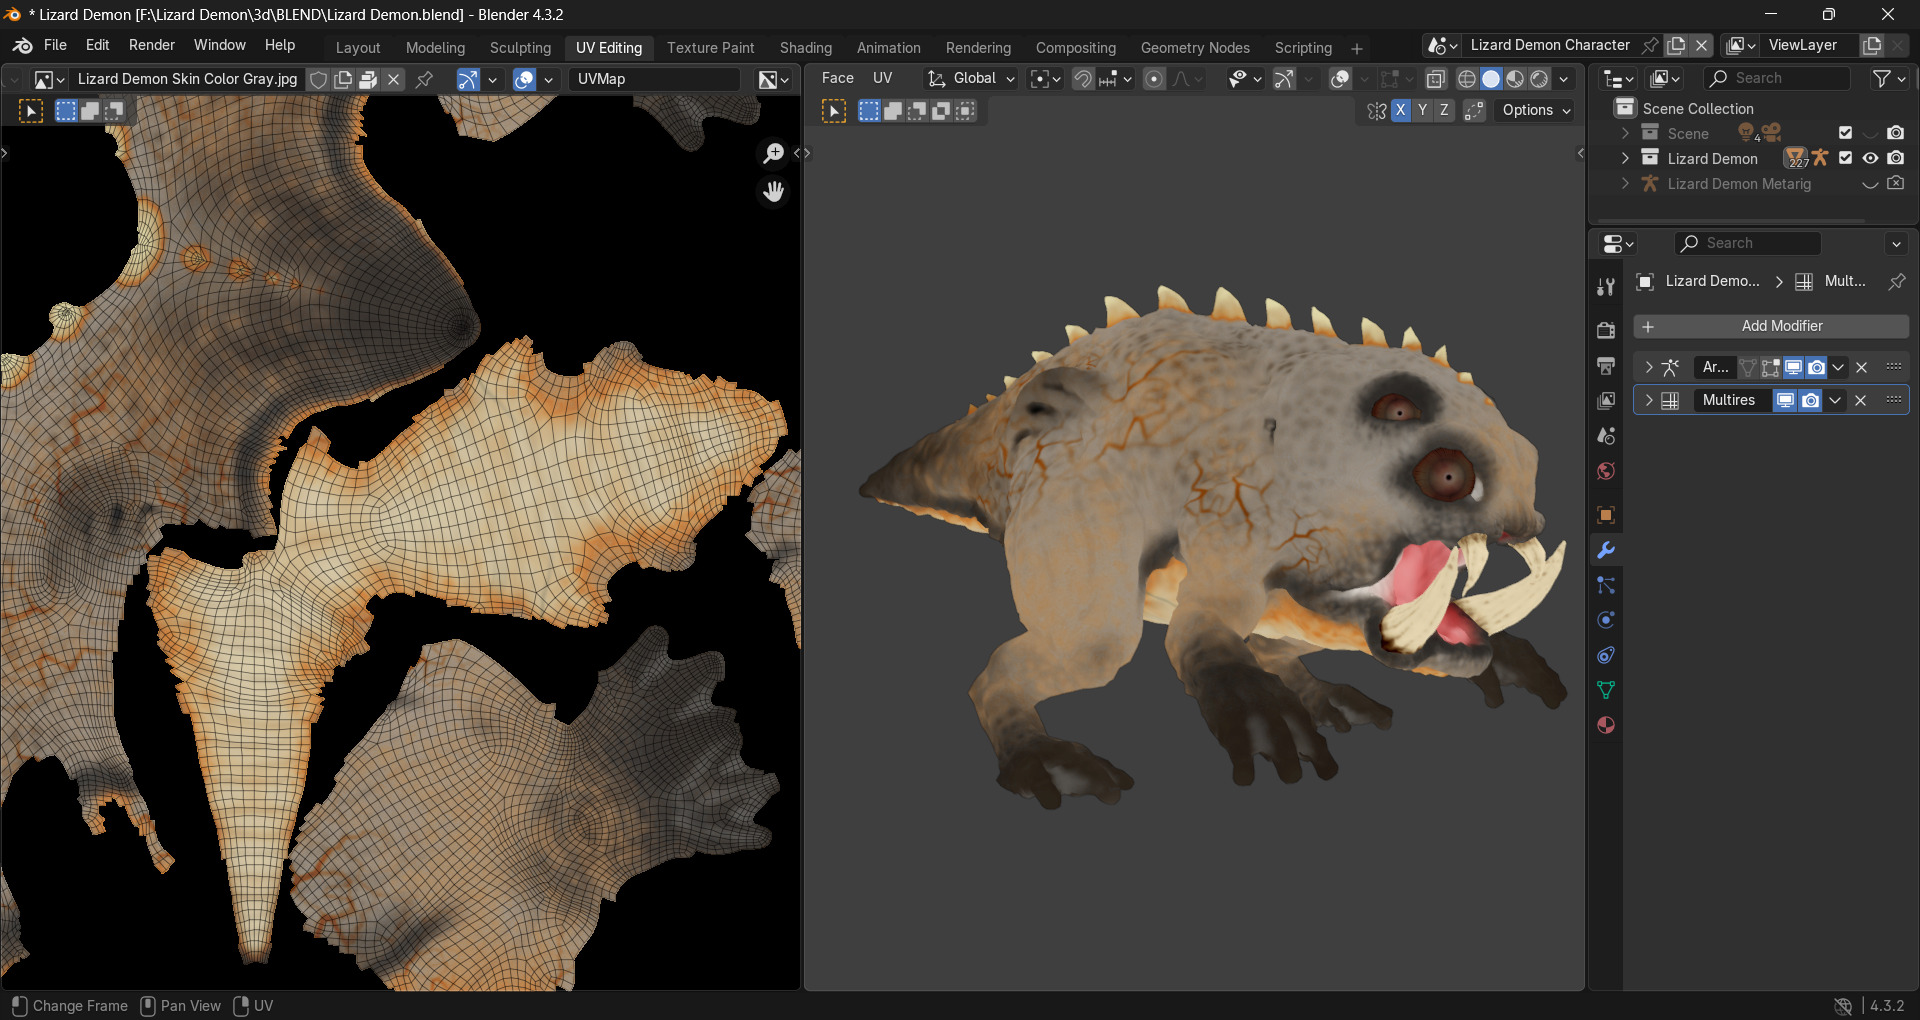The image size is (1920, 1020).
Task: Click the zoom magnifier gizmo in UV editor
Action: tap(773, 153)
